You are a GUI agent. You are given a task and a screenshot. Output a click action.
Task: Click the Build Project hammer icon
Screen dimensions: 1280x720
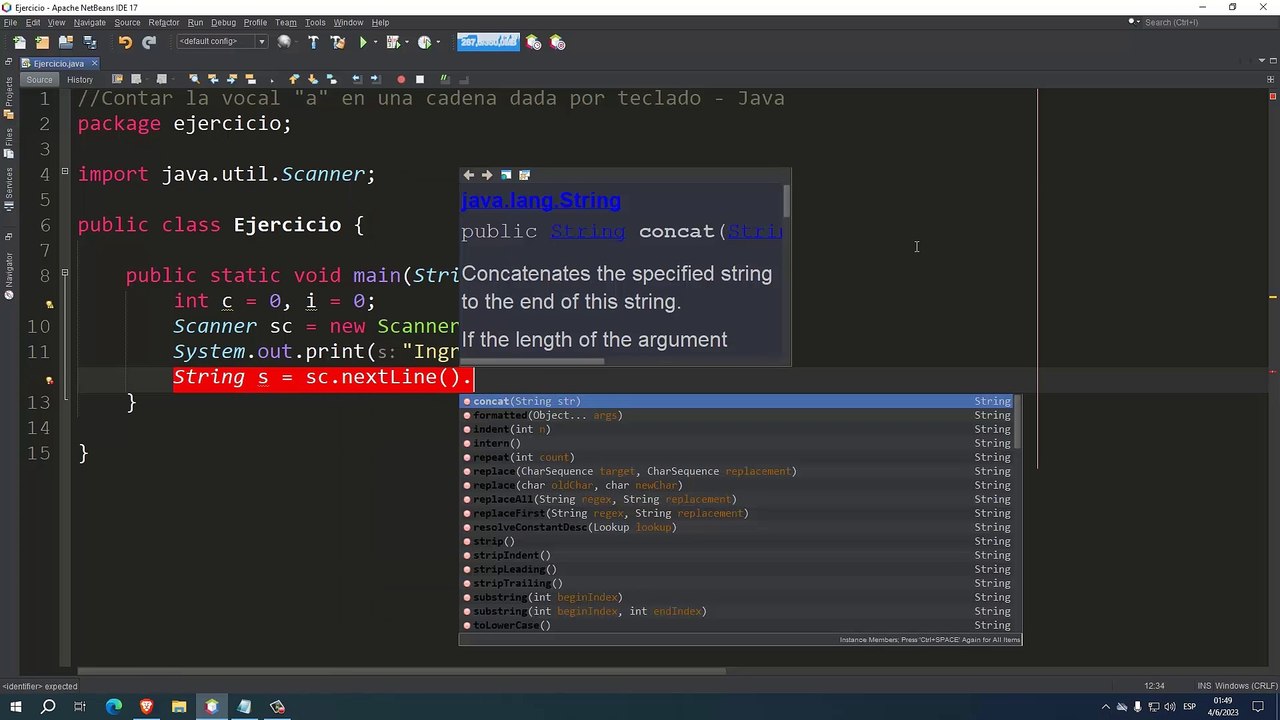(313, 42)
